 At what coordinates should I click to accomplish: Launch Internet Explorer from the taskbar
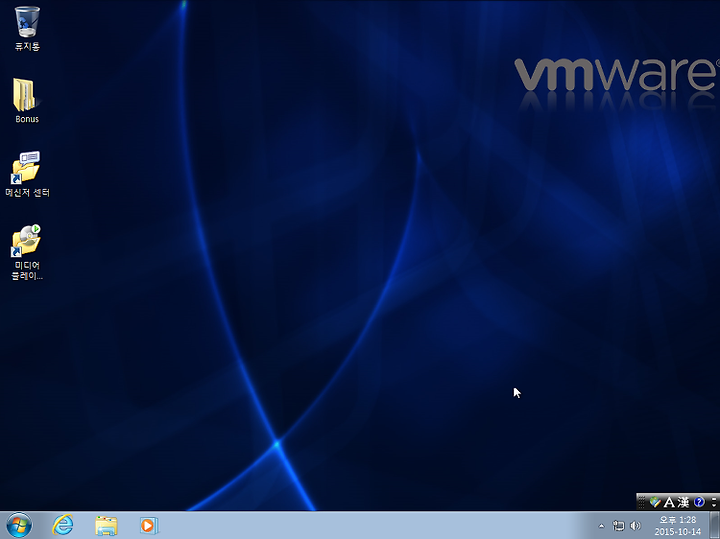[x=63, y=525]
